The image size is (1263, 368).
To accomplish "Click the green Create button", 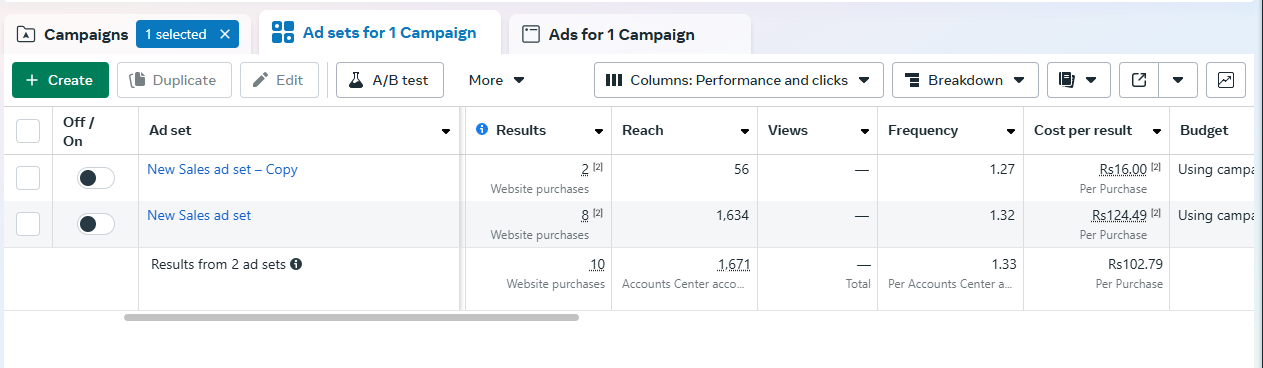I will click(x=59, y=80).
